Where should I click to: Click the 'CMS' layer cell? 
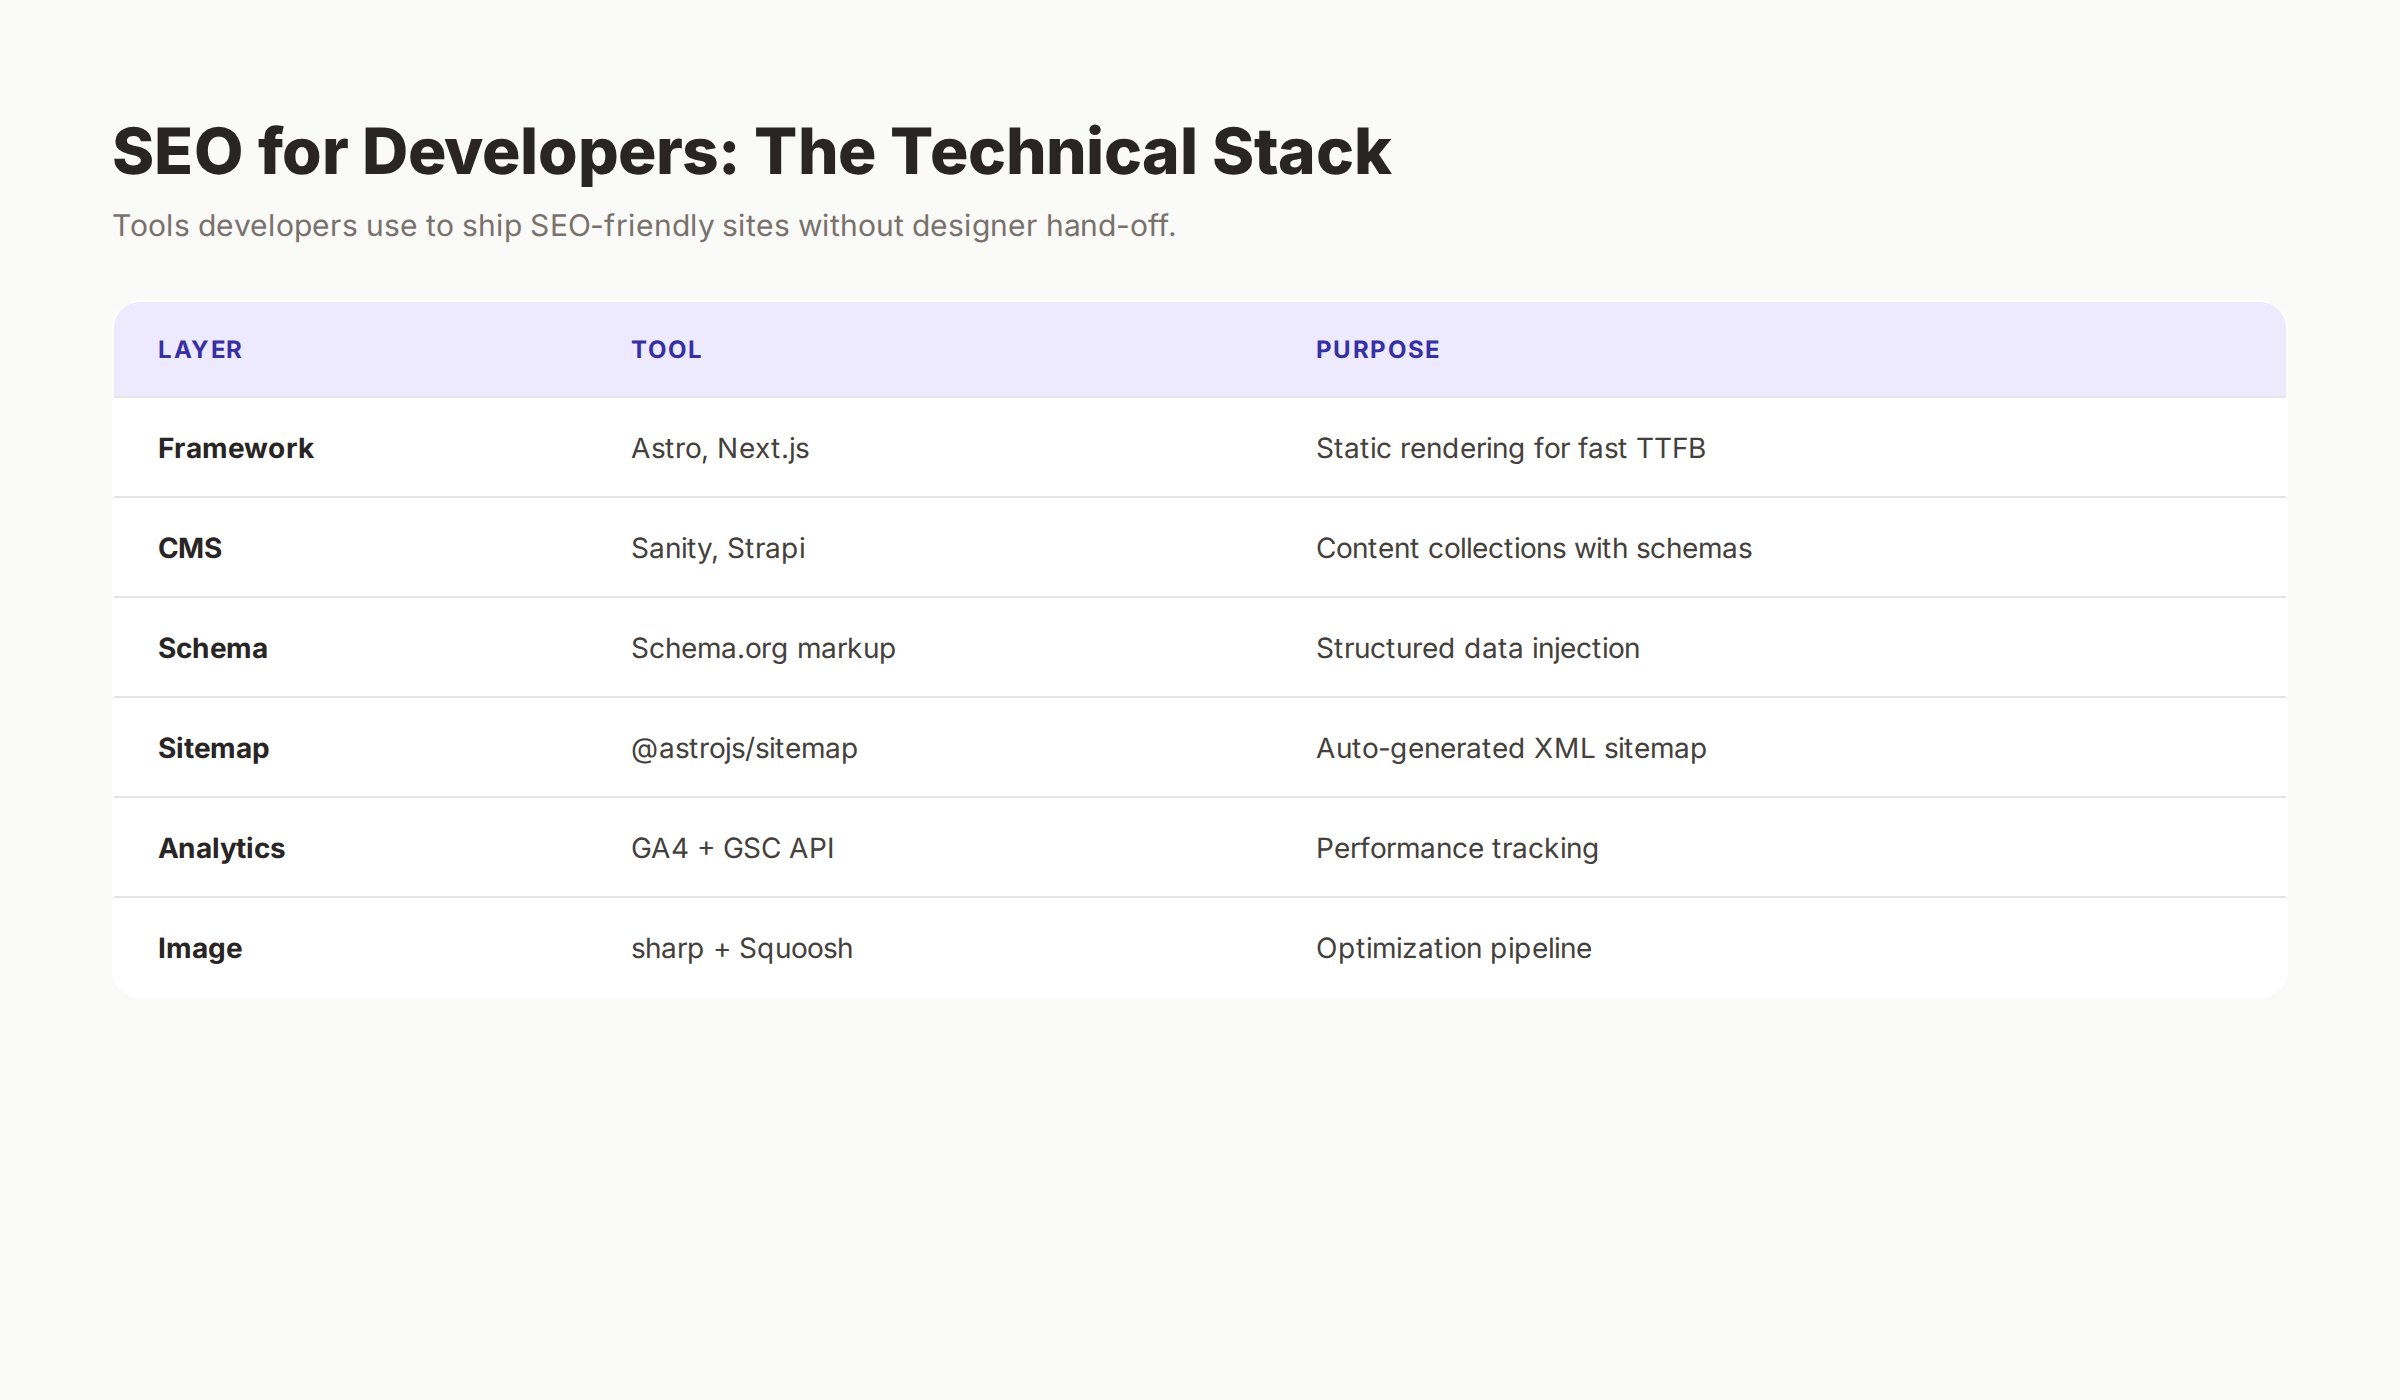(350, 548)
